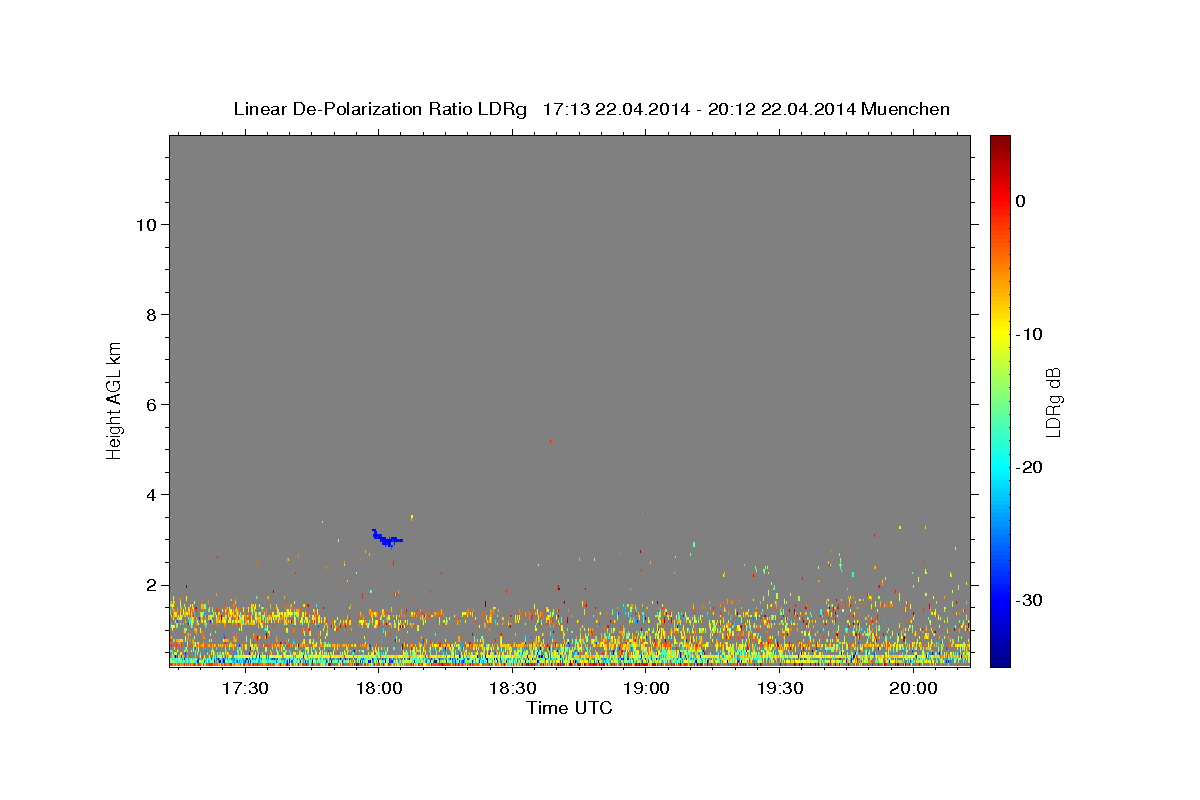Click the 'LDRg dB' colorbar label

click(1052, 401)
